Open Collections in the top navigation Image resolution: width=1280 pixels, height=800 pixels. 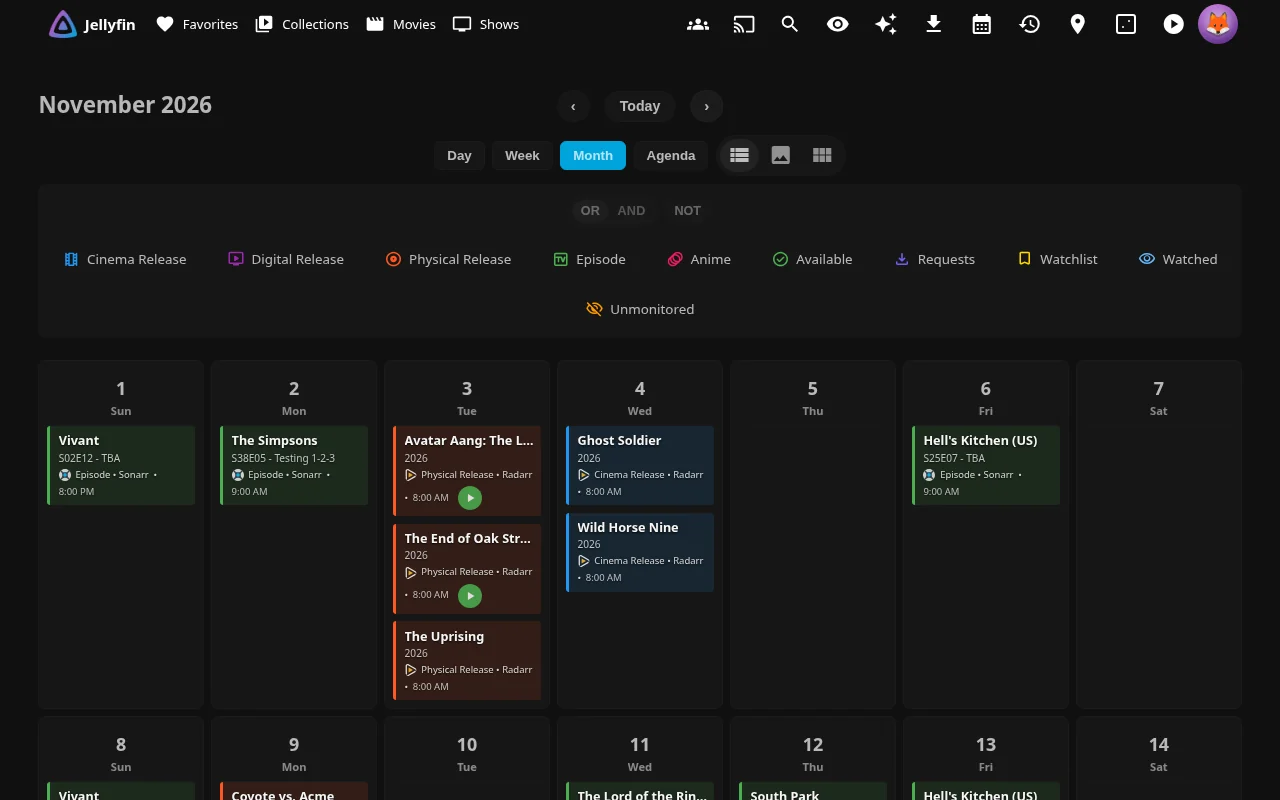coord(302,24)
